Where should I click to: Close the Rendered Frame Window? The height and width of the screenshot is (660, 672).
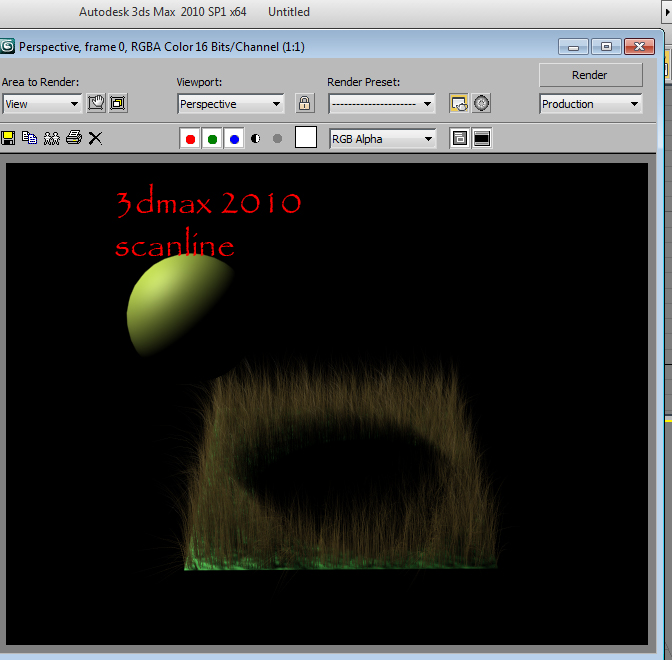639,47
